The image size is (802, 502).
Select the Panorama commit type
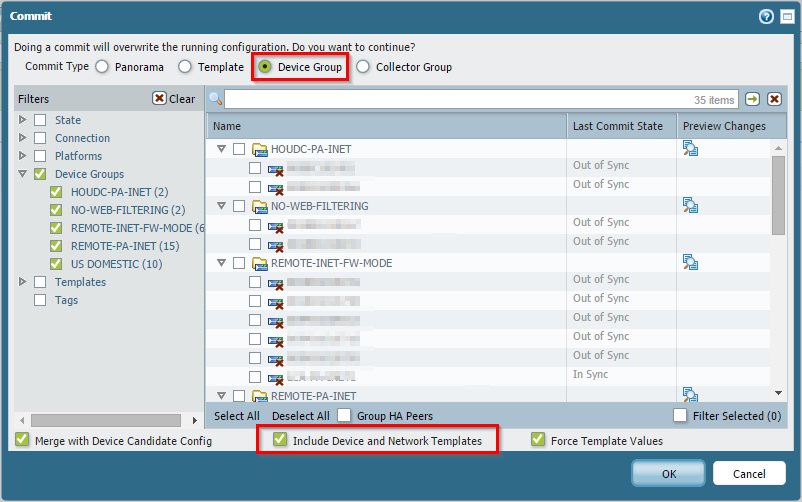(102, 67)
